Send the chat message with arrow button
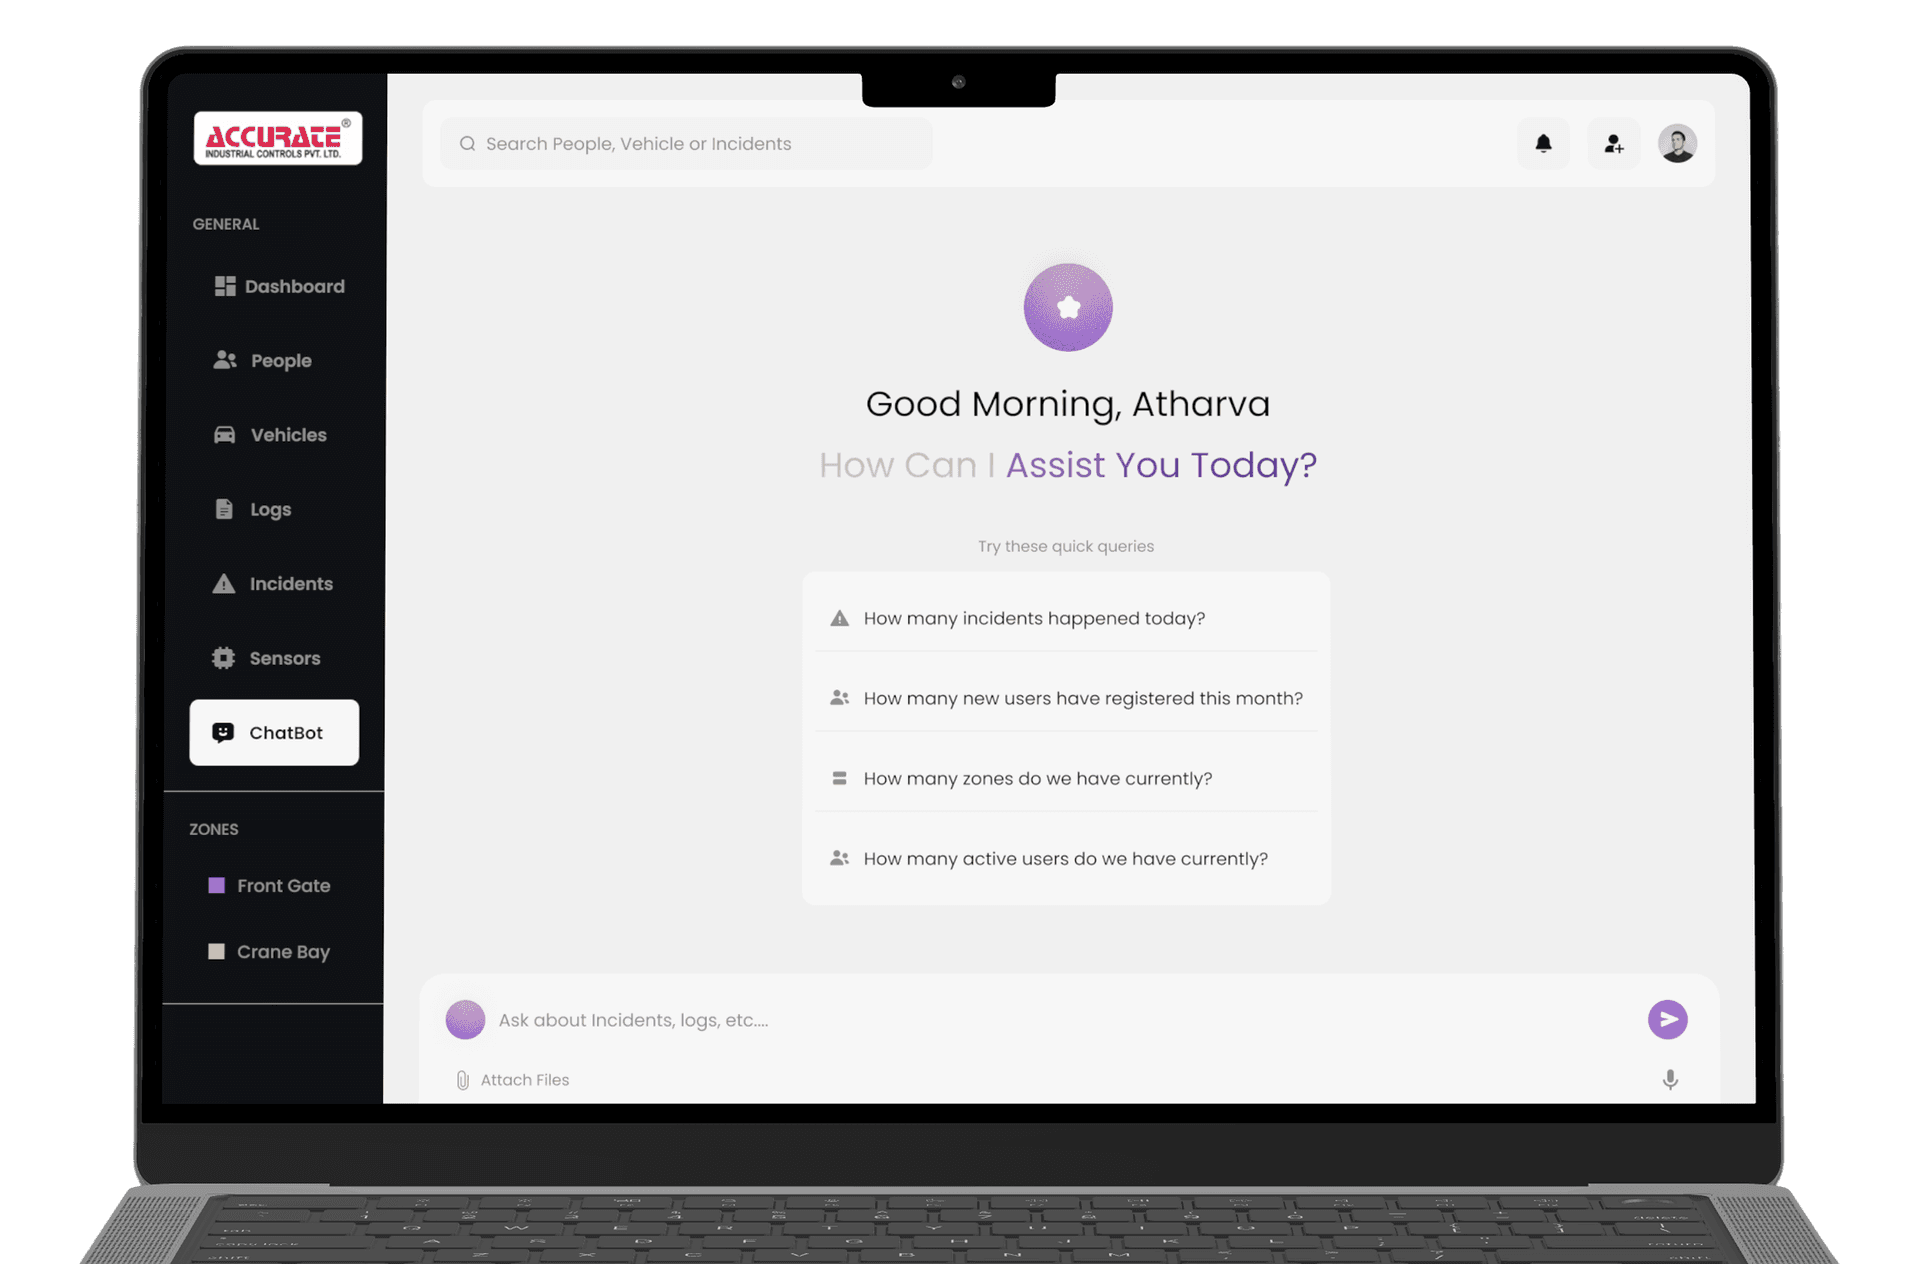The height and width of the screenshot is (1264, 1920). pos(1667,1020)
